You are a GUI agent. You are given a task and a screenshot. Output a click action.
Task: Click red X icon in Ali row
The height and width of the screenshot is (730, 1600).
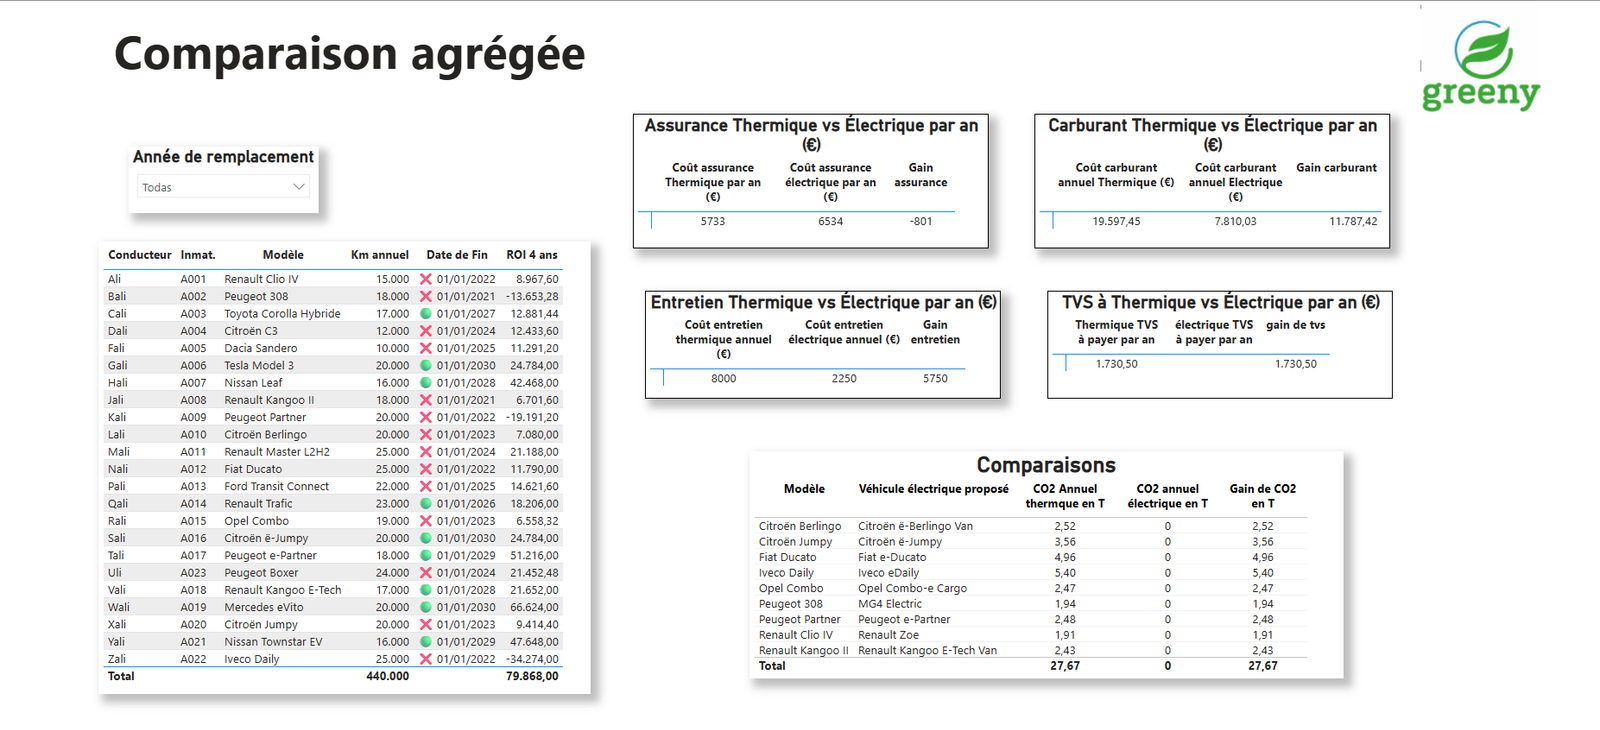425,279
